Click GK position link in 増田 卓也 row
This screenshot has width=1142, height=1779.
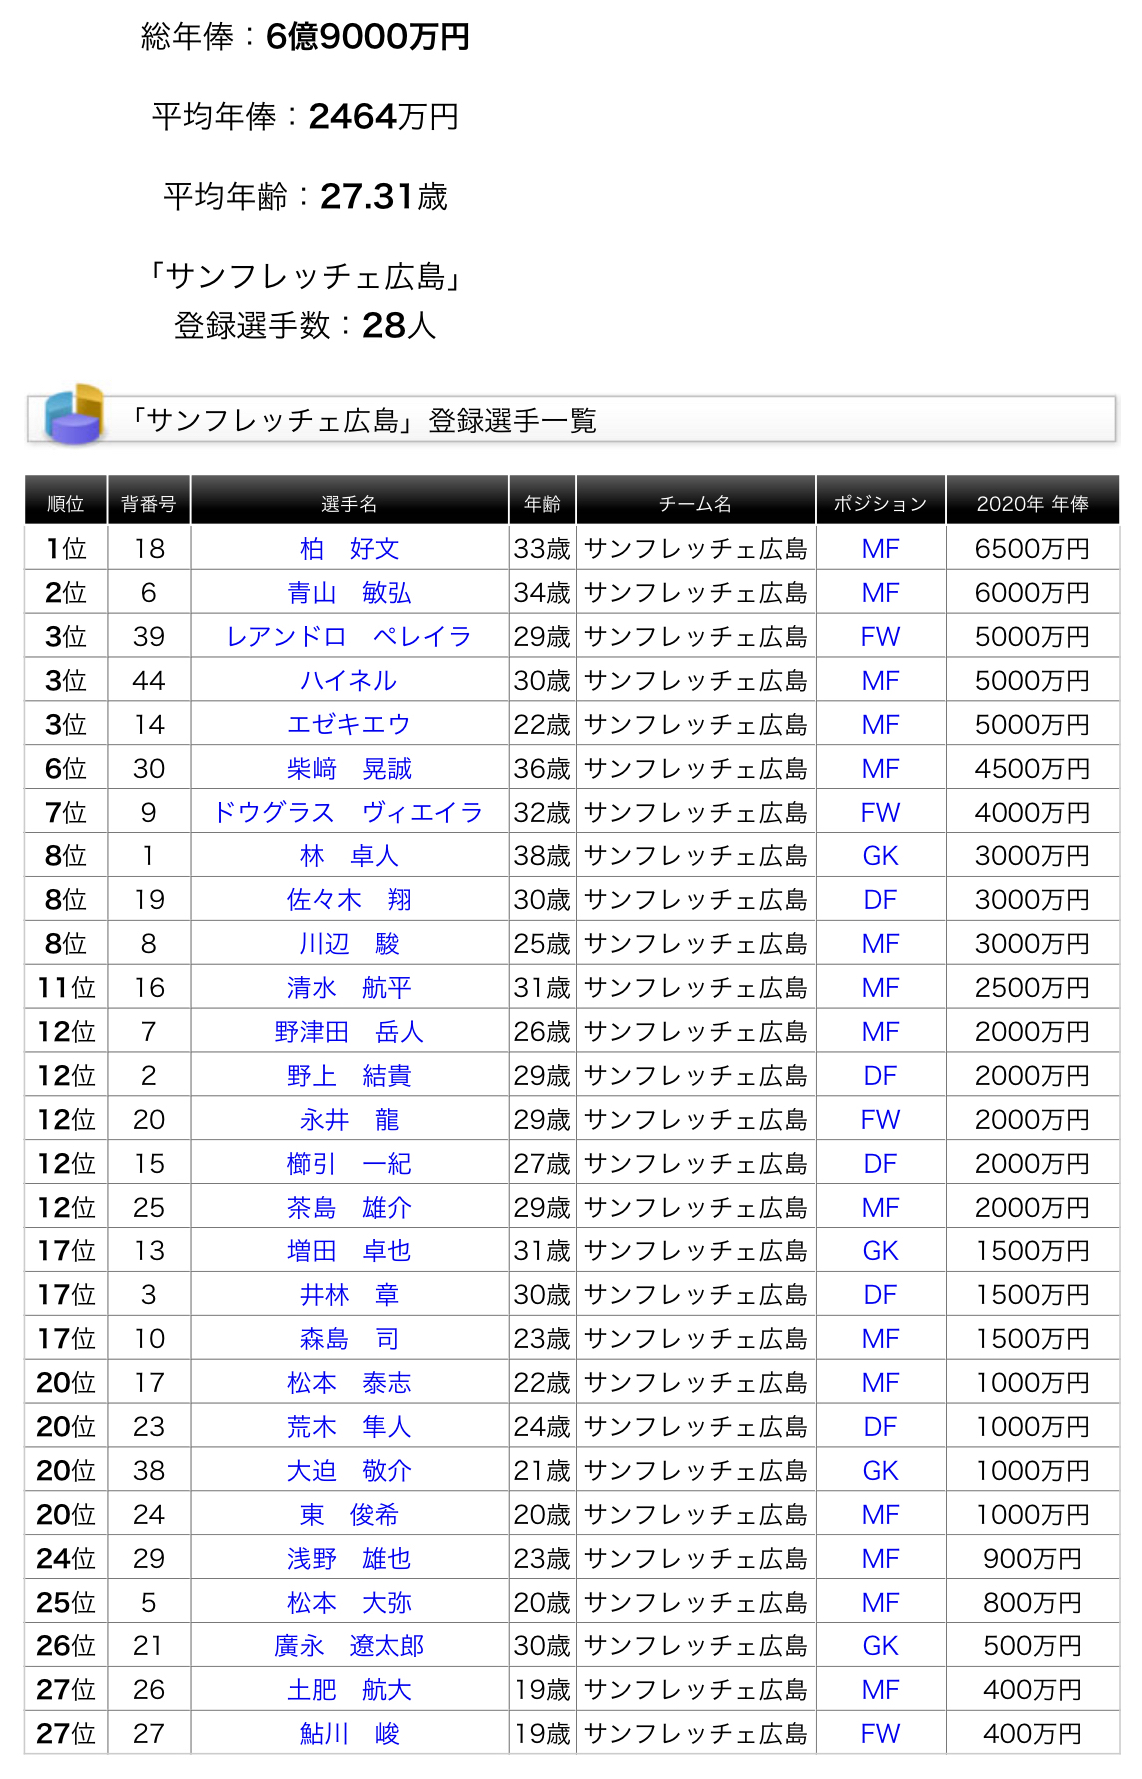click(880, 1251)
